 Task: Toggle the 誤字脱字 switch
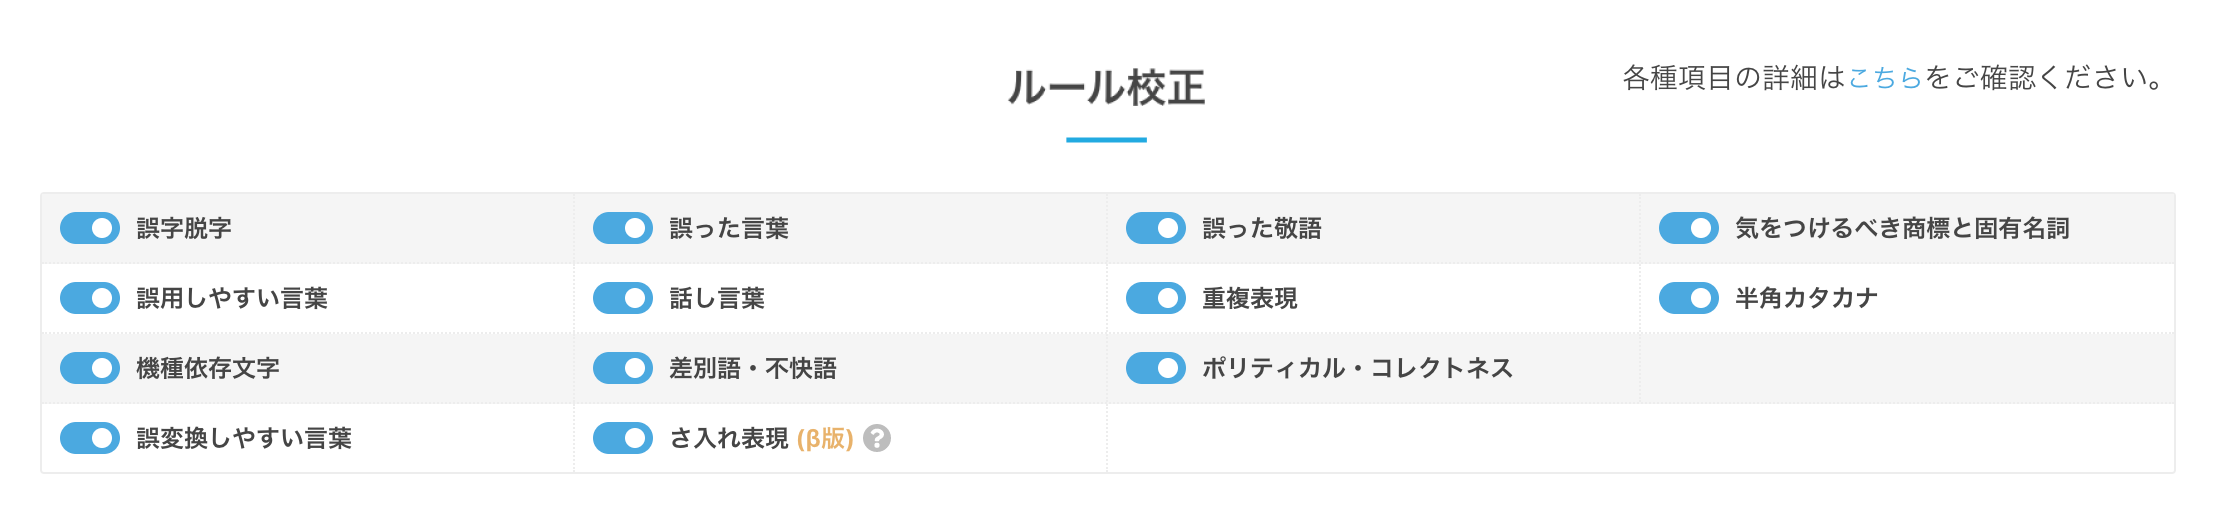90,228
